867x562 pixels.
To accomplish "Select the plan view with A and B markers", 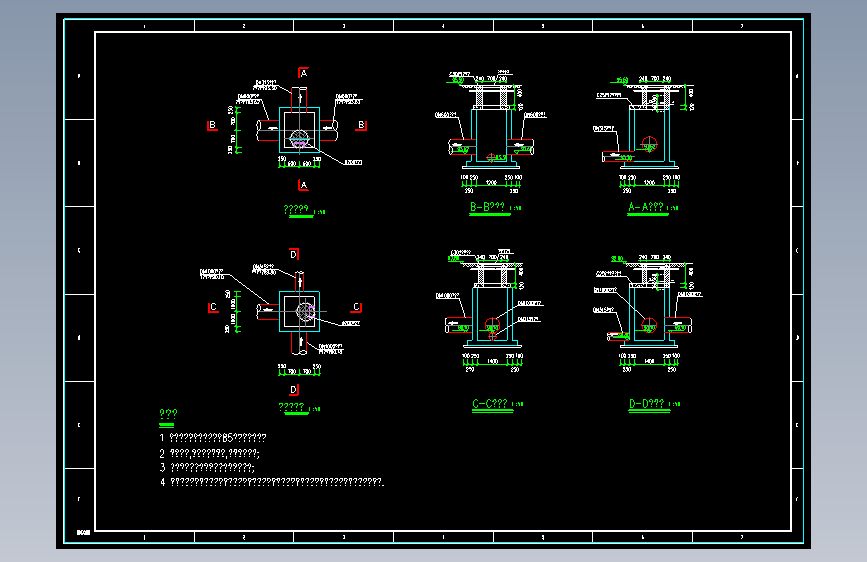I will tap(288, 129).
